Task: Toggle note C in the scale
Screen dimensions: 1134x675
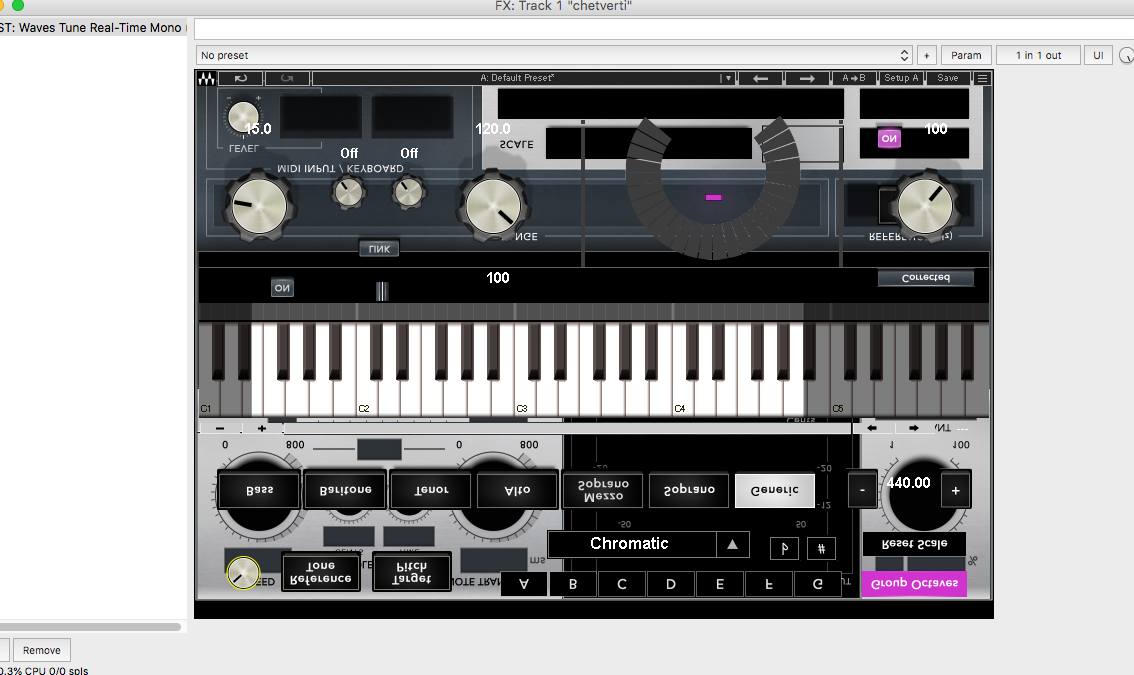Action: coord(622,584)
